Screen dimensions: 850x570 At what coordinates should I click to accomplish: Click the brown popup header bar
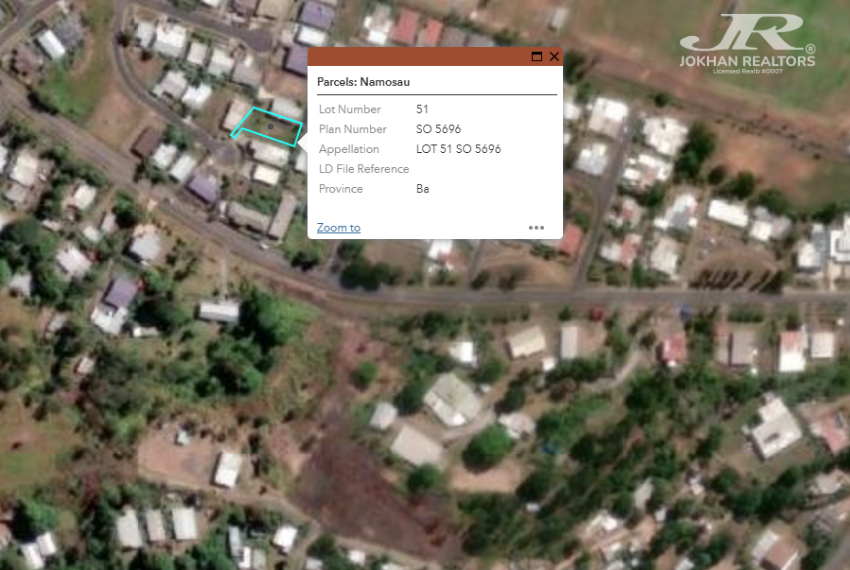pyautogui.click(x=417, y=56)
